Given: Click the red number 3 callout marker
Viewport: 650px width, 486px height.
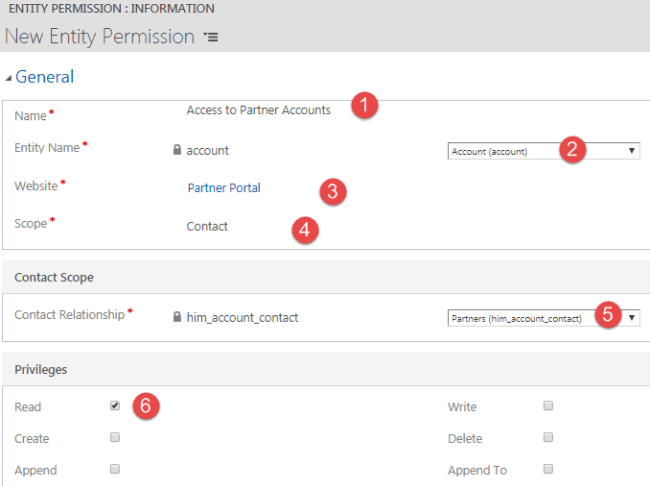Looking at the screenshot, I should [333, 191].
